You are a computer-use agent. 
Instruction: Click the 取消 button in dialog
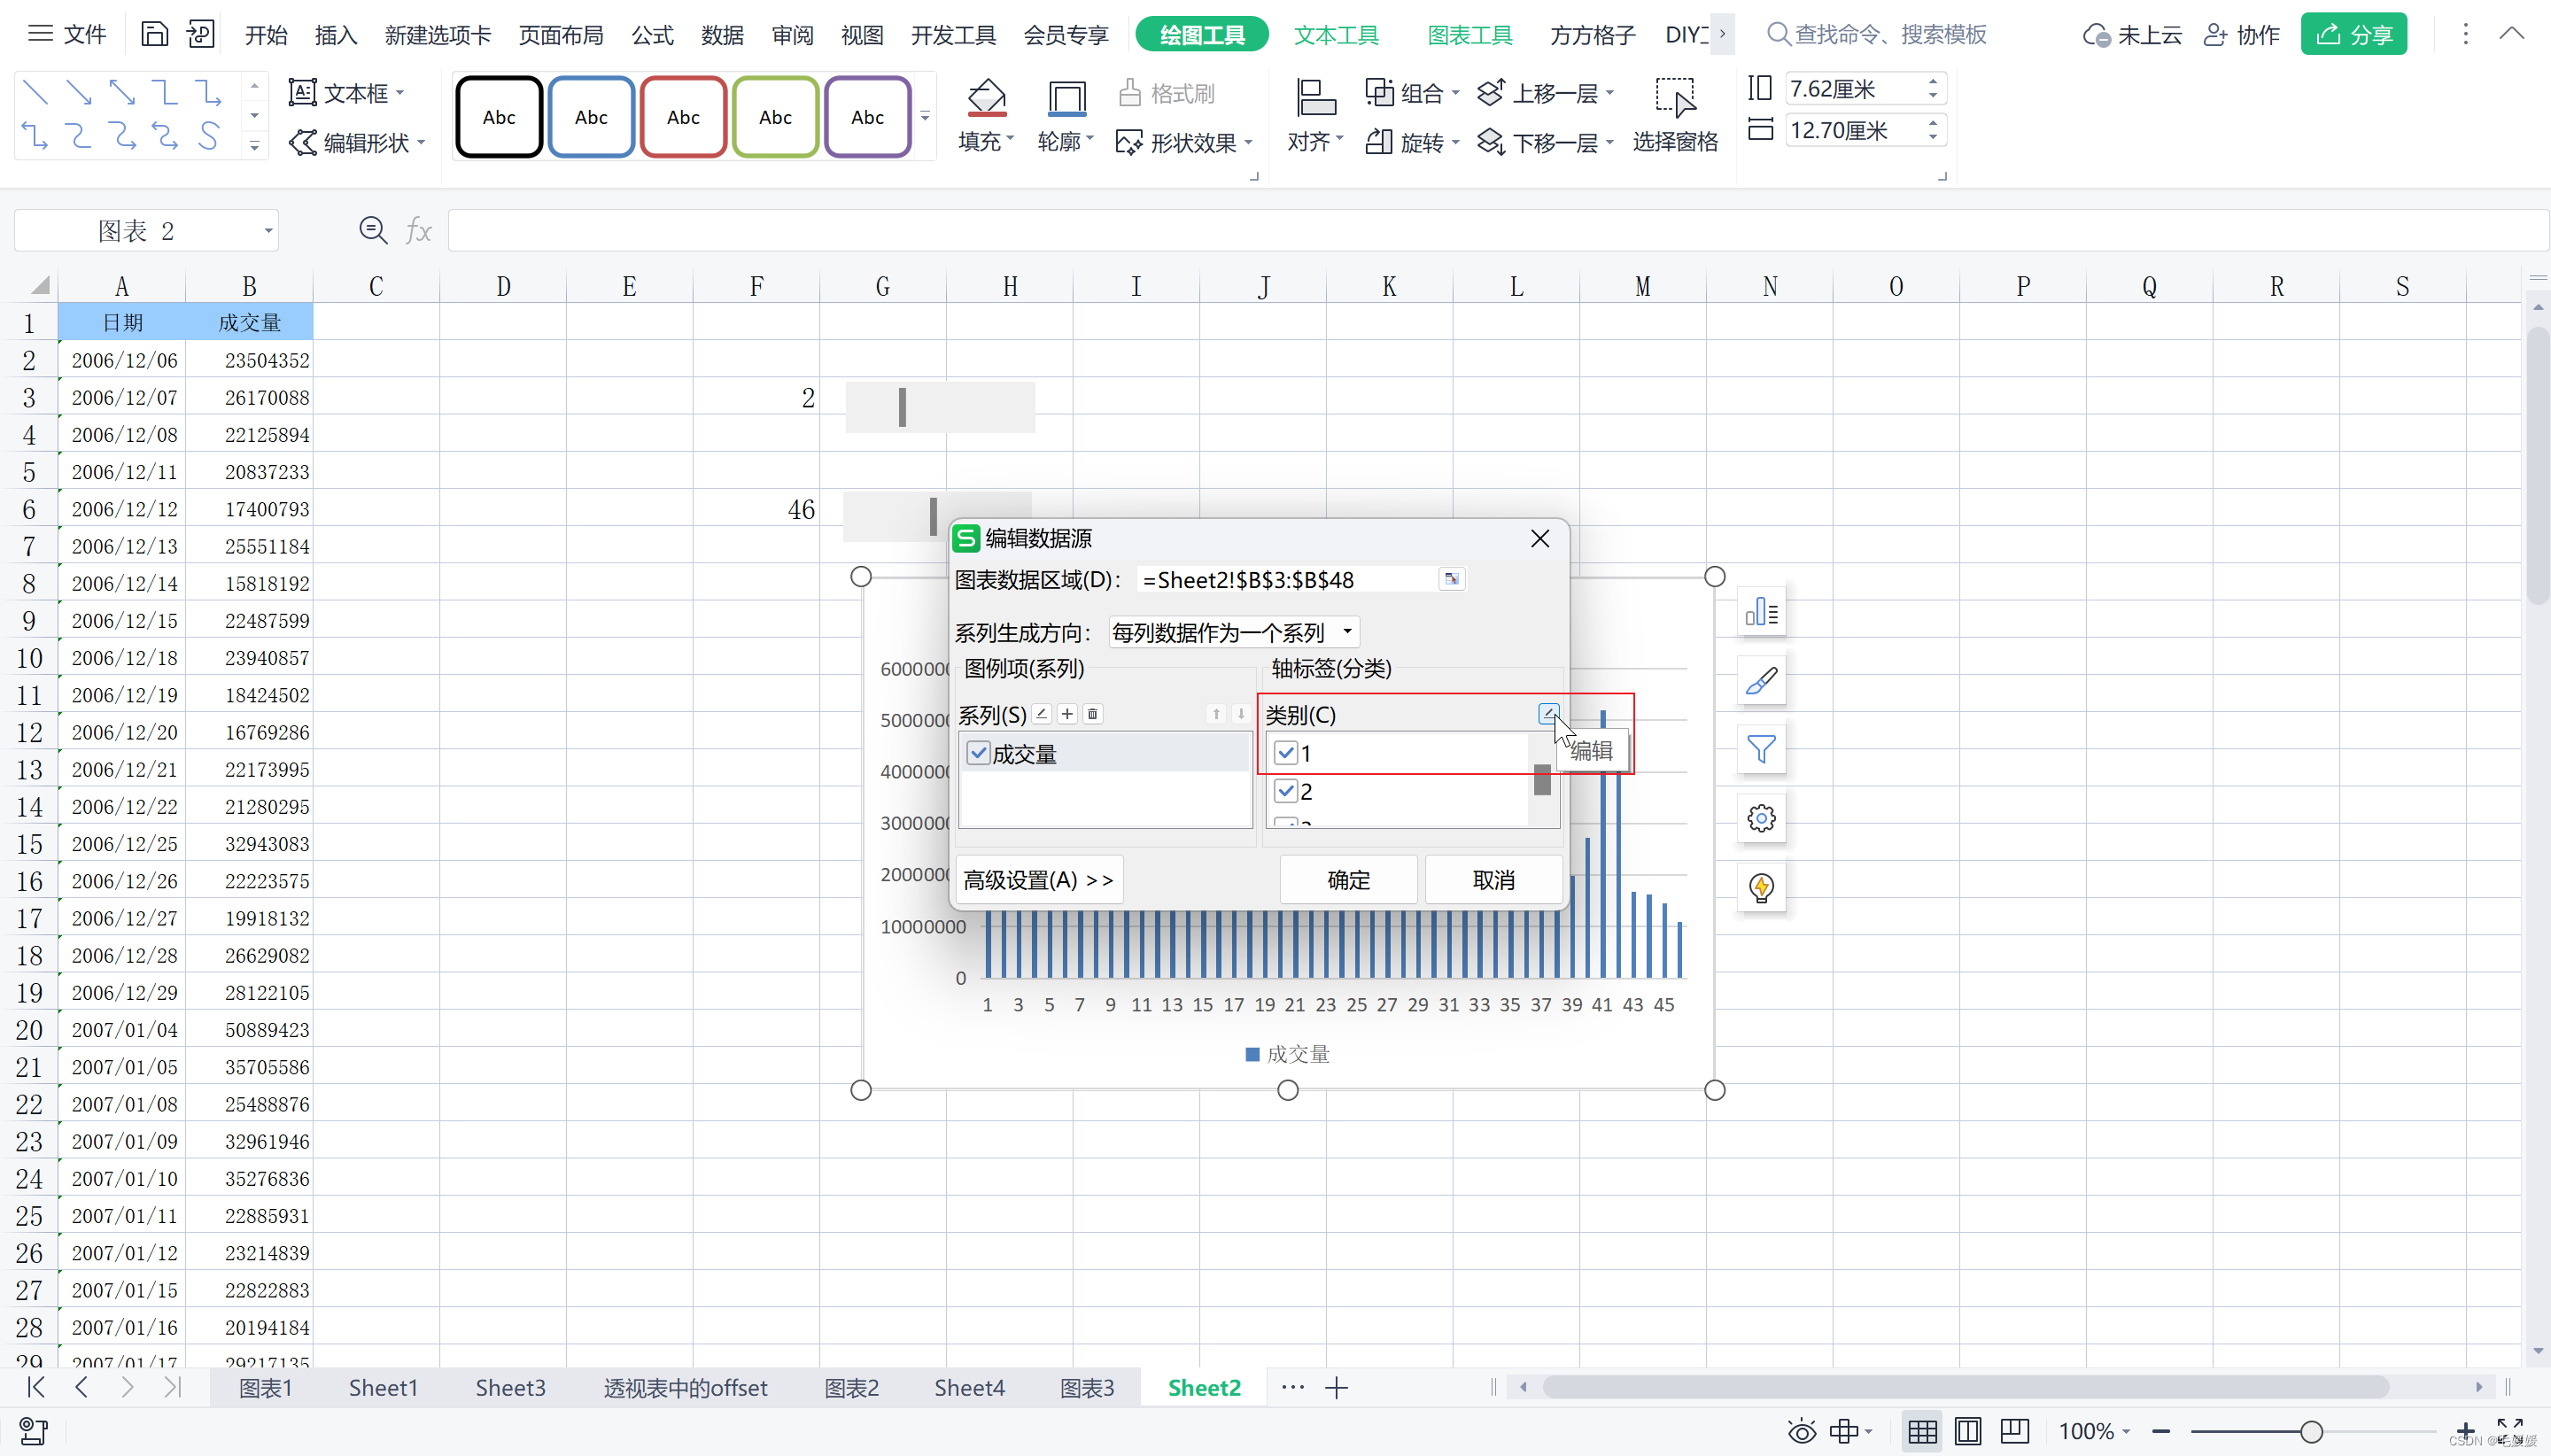[1493, 880]
